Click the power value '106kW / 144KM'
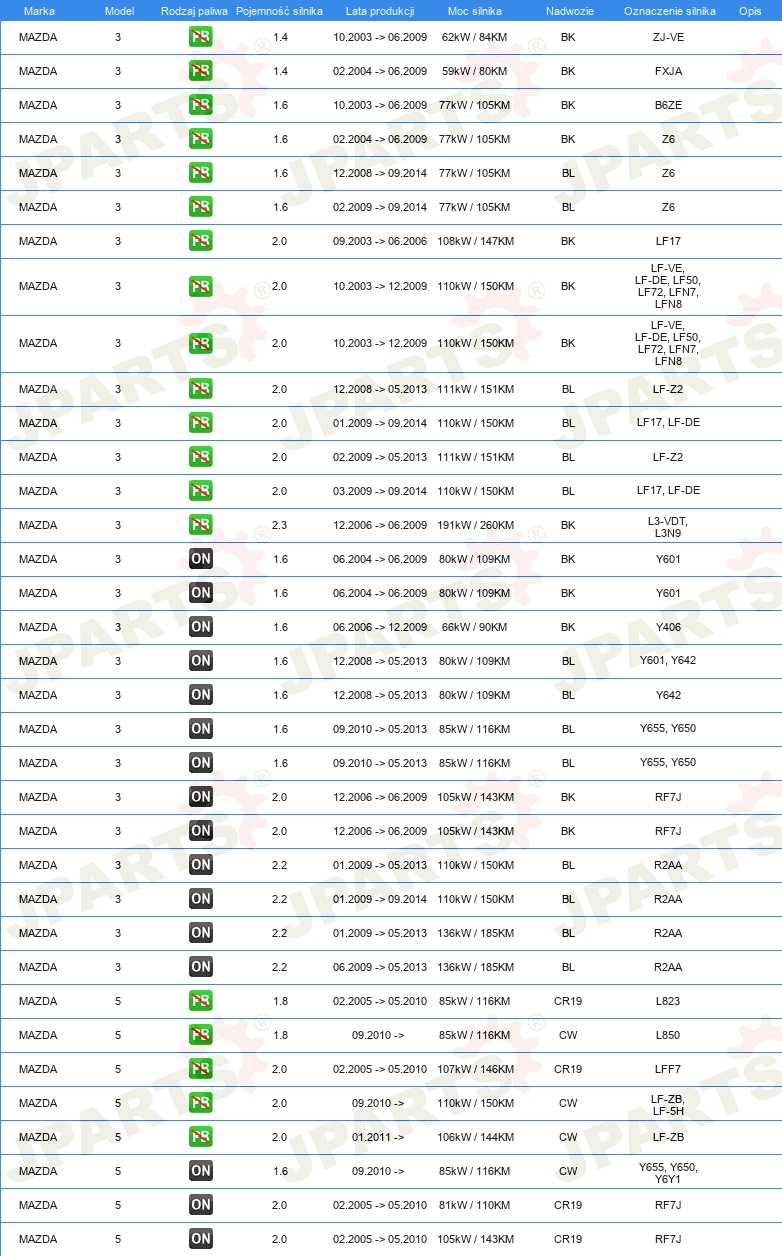The width and height of the screenshot is (782, 1256). pyautogui.click(x=475, y=1138)
